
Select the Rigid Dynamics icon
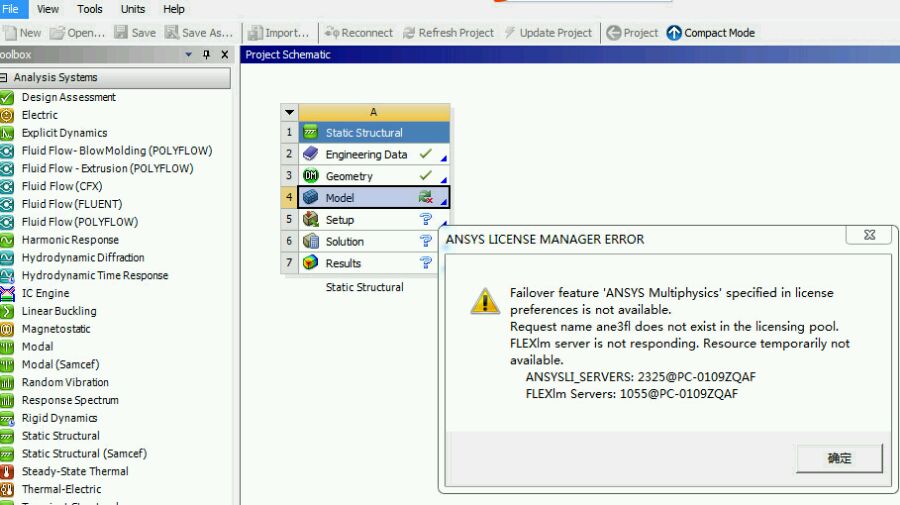[7, 418]
